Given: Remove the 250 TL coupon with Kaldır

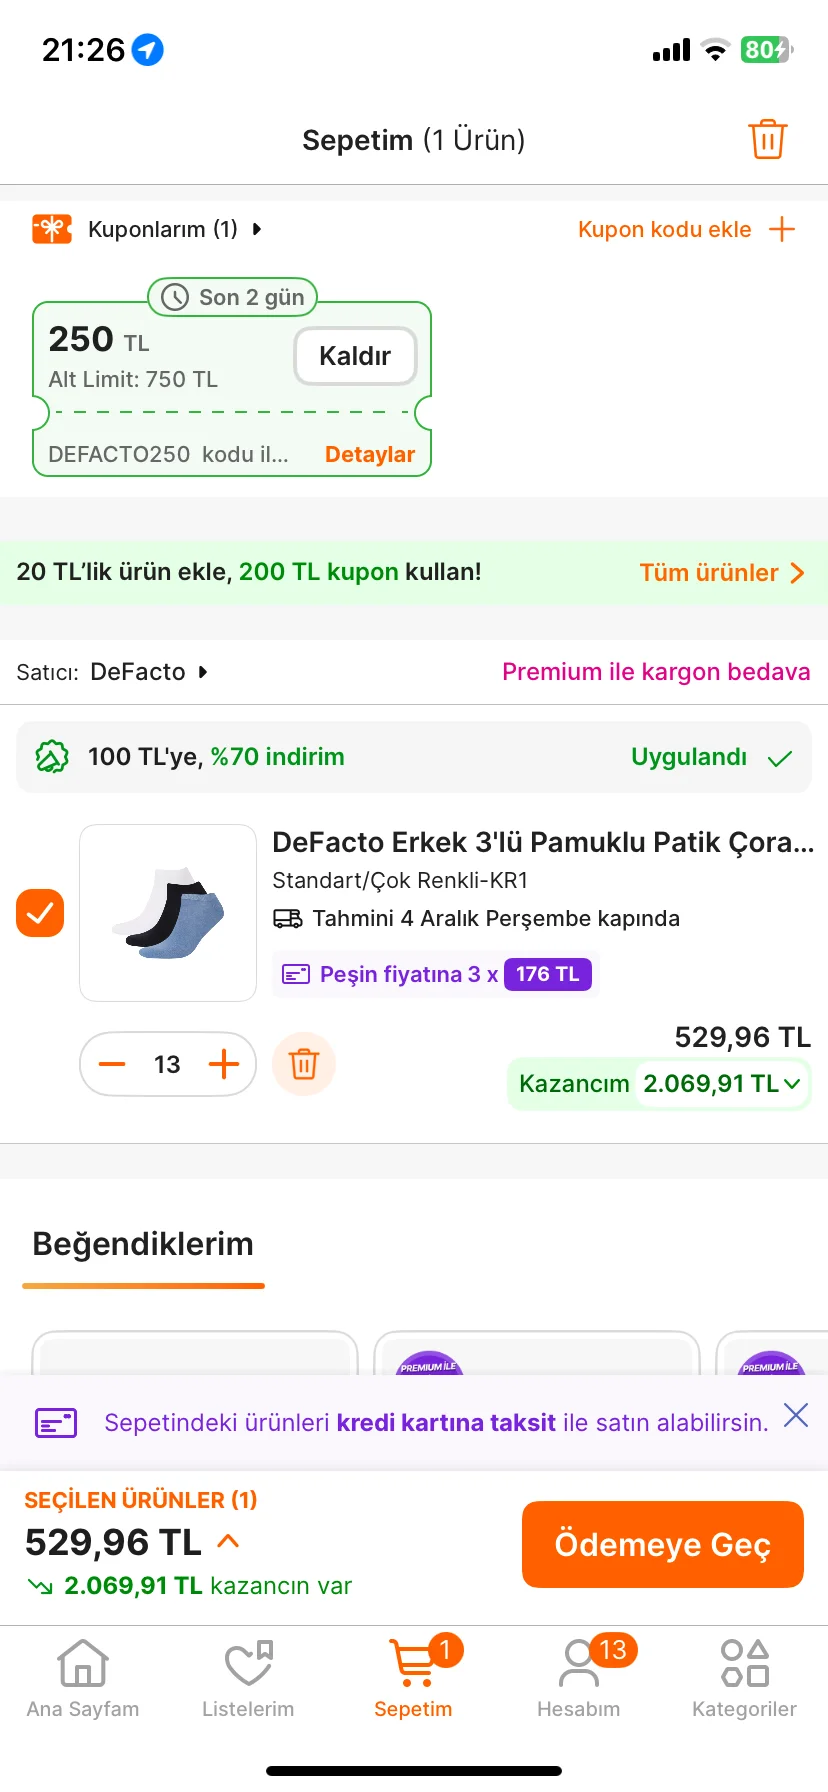Looking at the screenshot, I should [x=355, y=356].
